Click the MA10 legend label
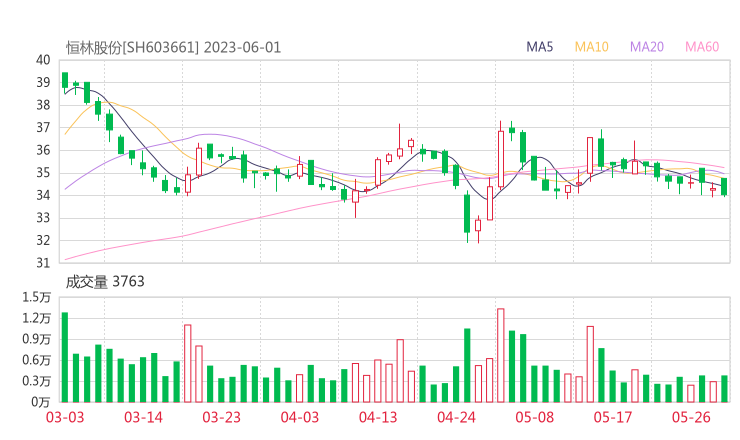Screen dimensions: 740x440 tap(591, 47)
